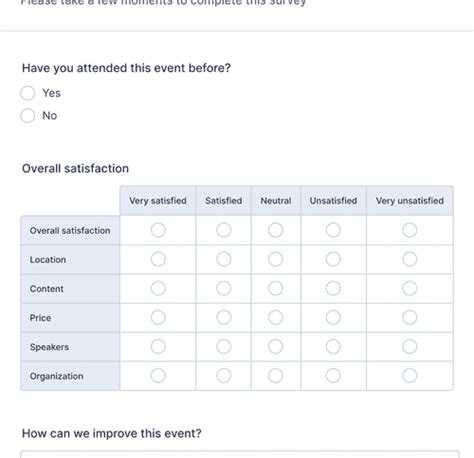This screenshot has width=474, height=458.
Task: Mark Location as Satisfied
Action: click(224, 259)
